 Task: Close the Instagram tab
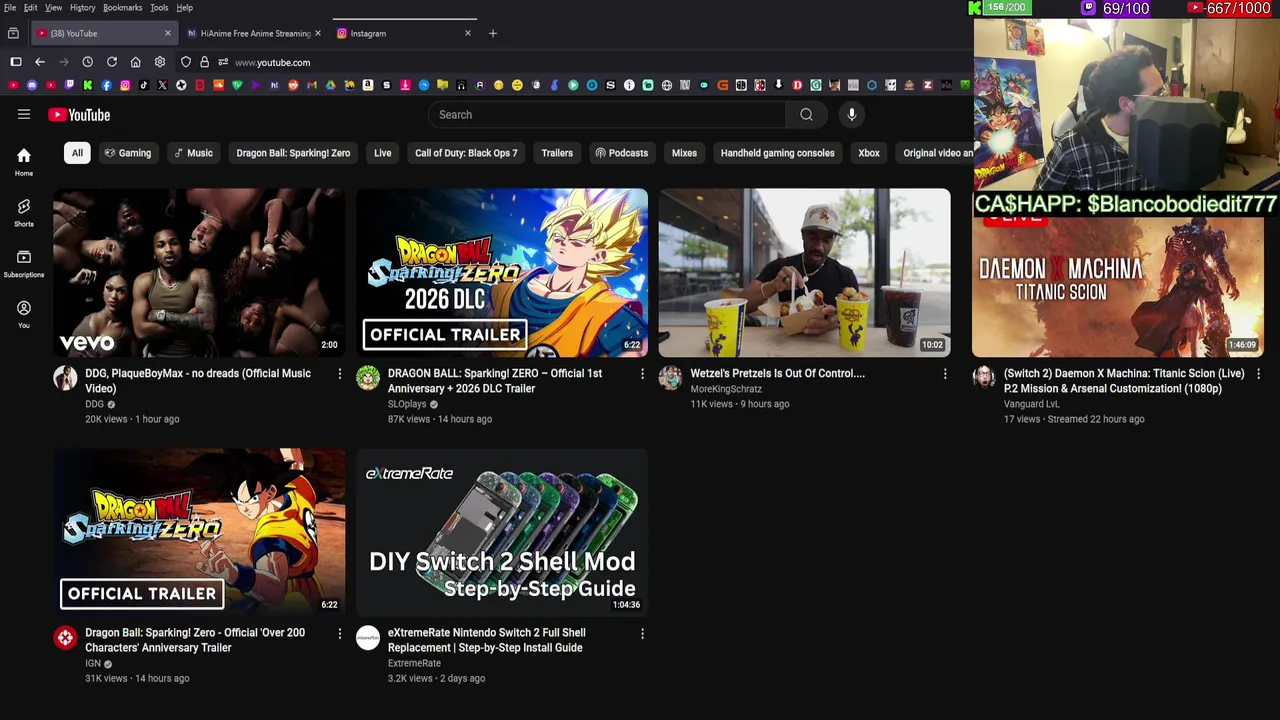click(x=467, y=33)
